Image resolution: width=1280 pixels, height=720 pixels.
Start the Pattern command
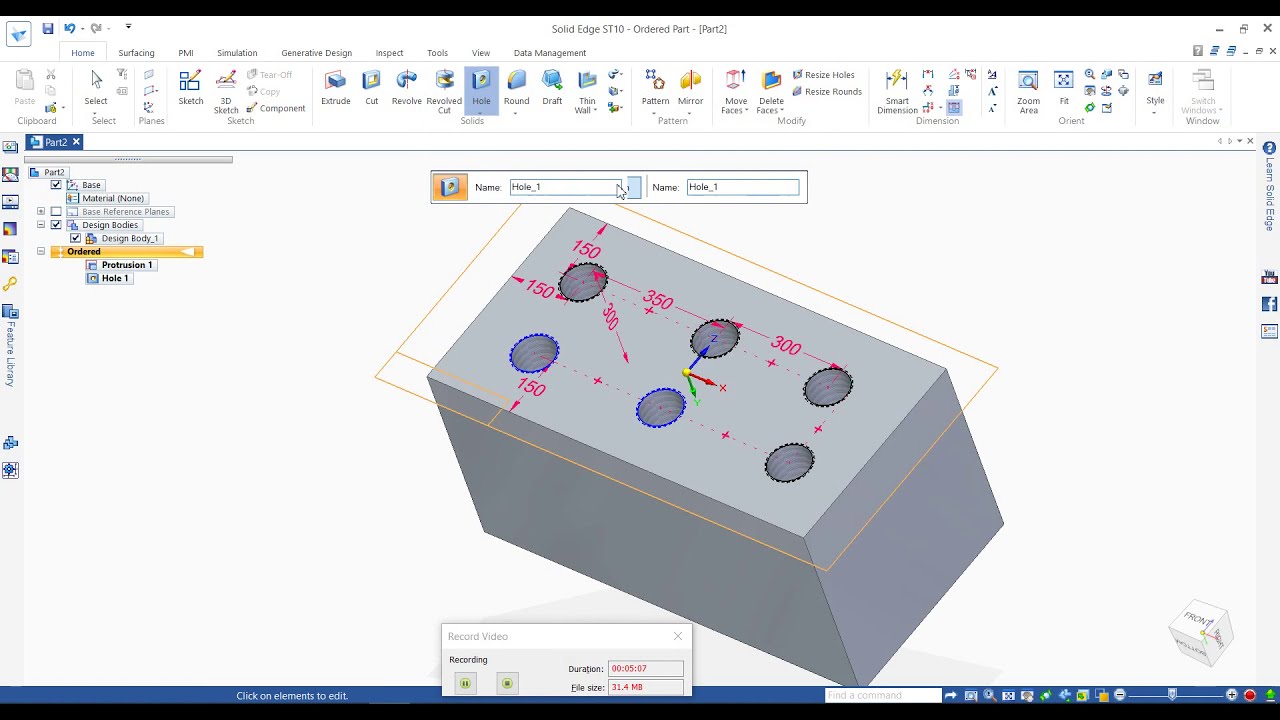655,88
